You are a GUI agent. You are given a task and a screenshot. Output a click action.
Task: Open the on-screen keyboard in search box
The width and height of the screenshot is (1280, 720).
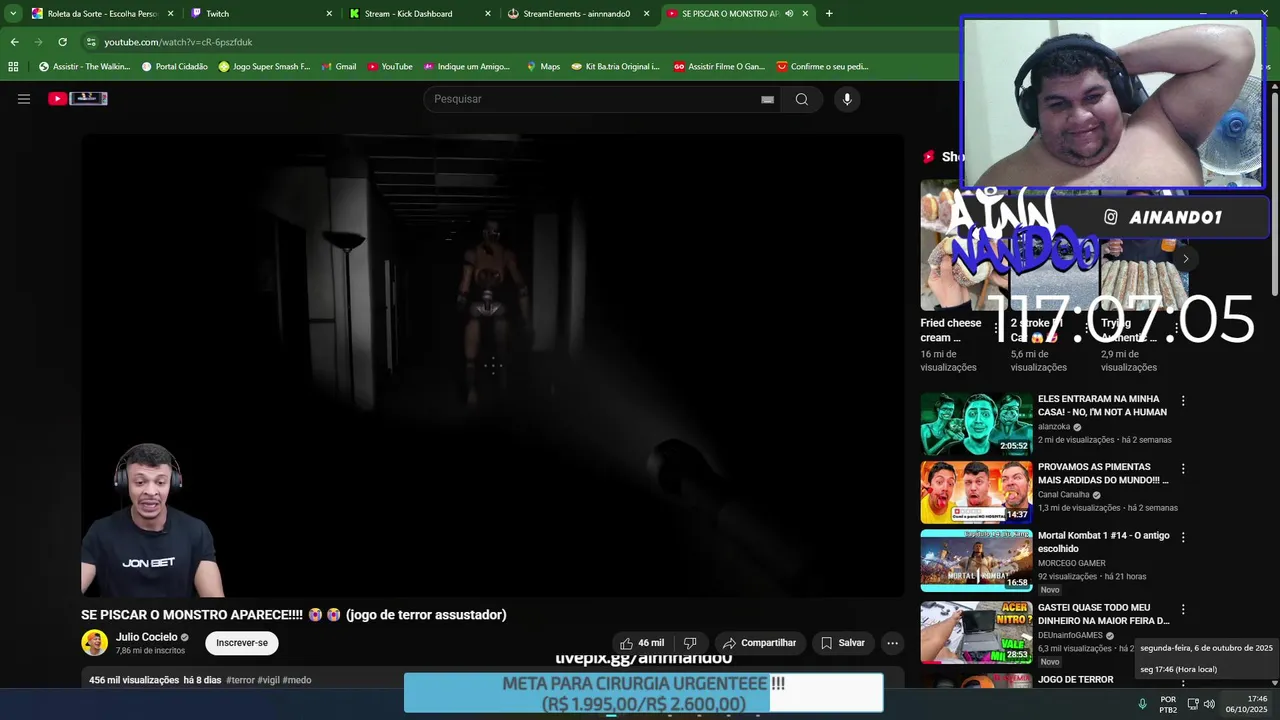(767, 99)
